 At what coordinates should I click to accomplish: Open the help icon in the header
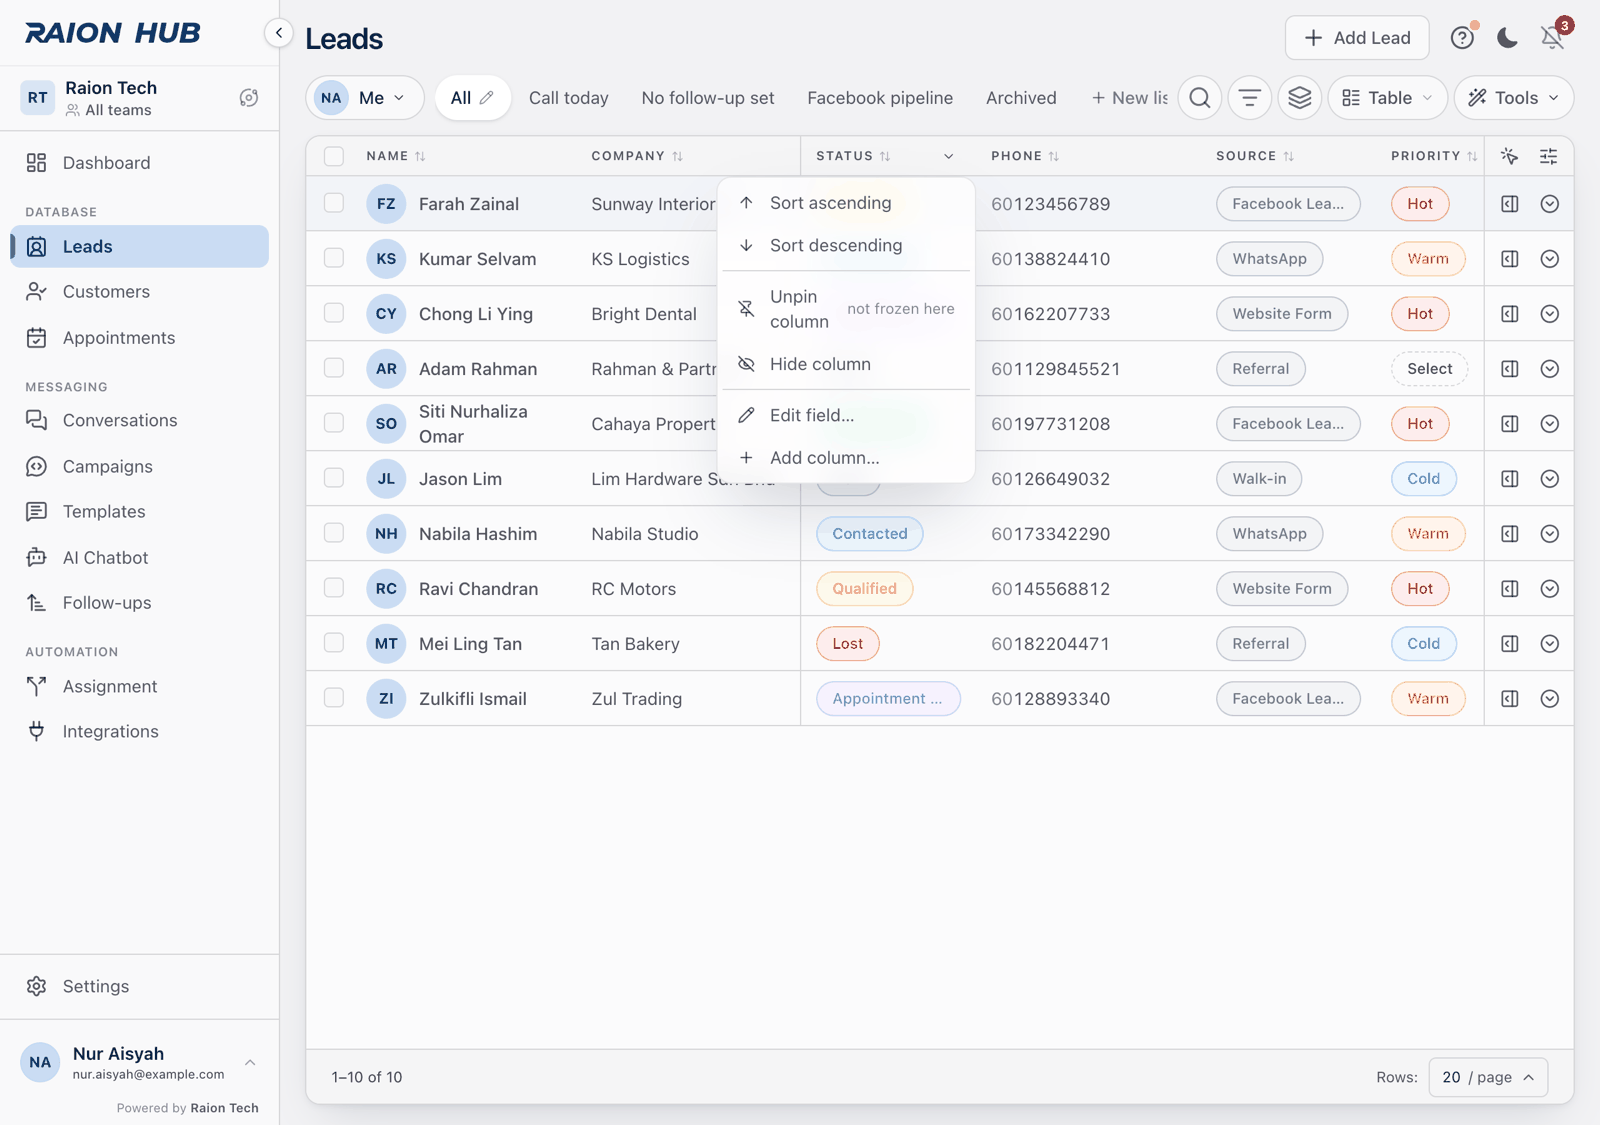click(x=1462, y=38)
